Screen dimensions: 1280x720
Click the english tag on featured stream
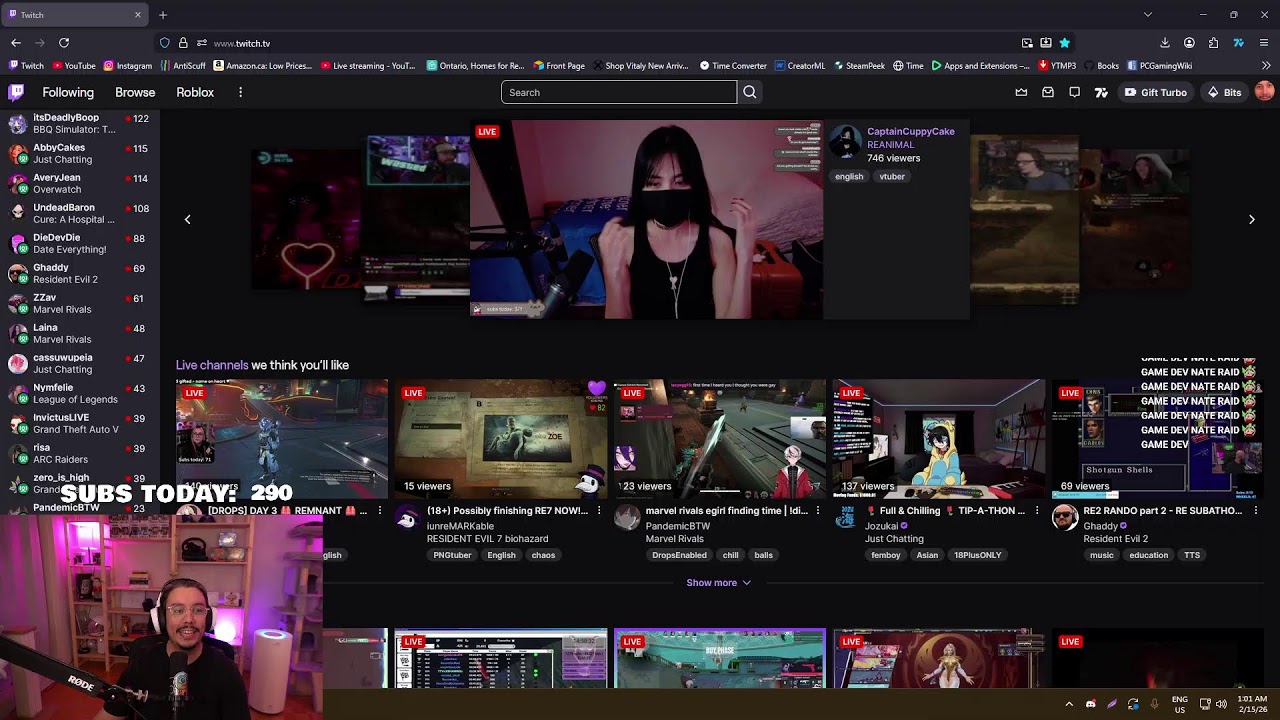click(849, 177)
